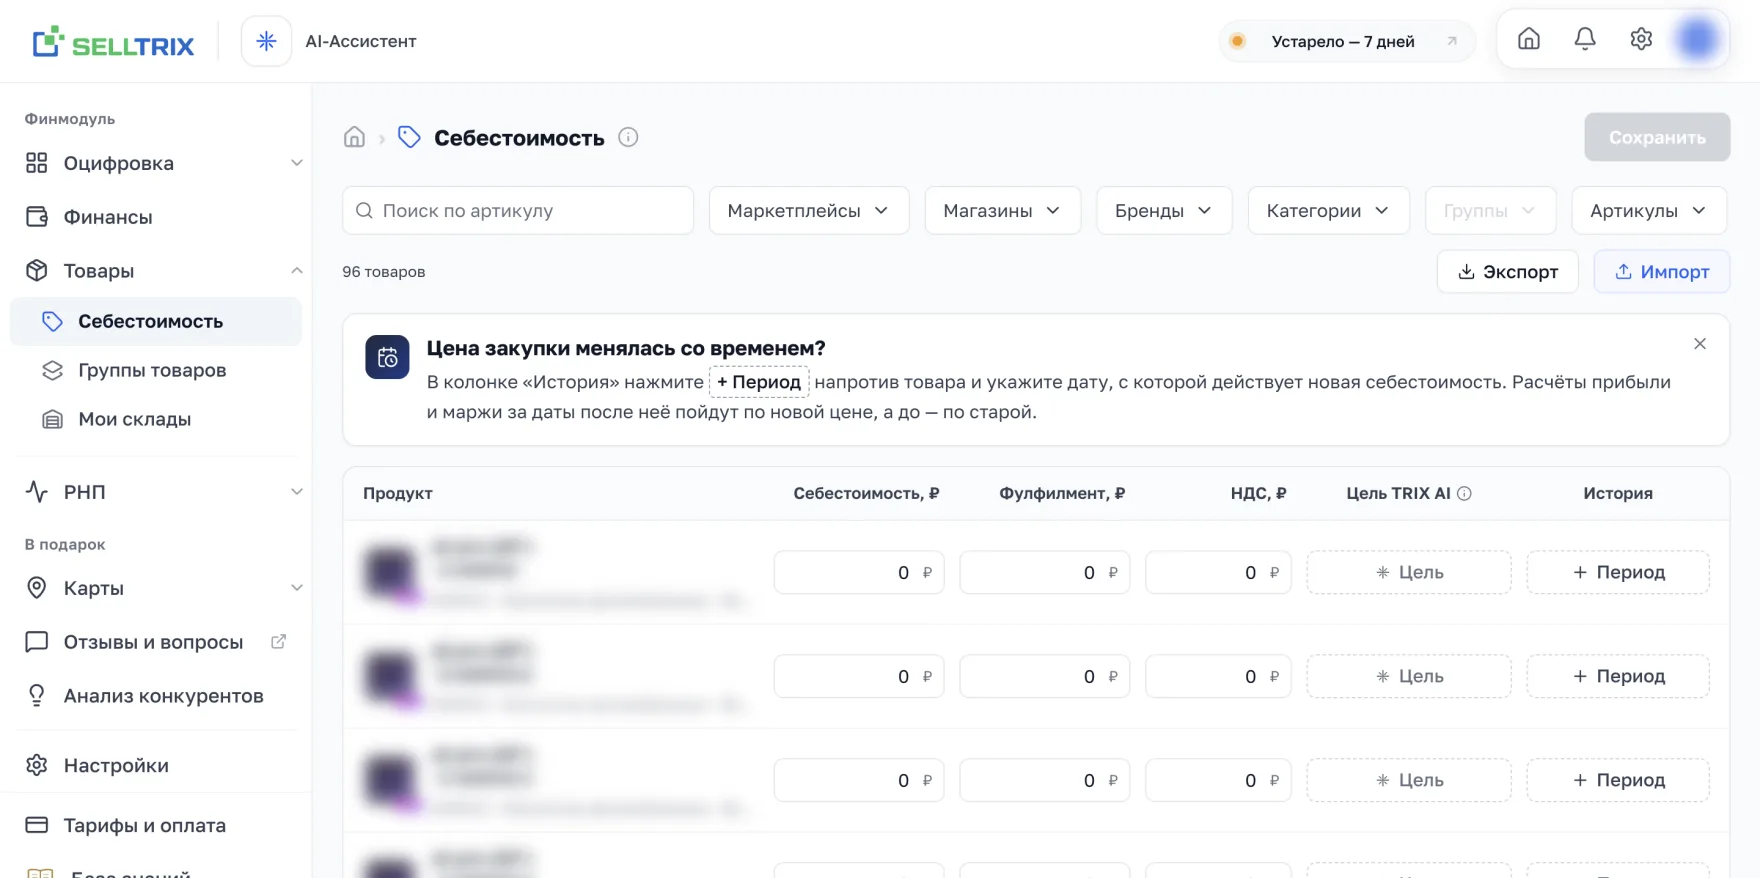Click the external link icon next to Отзывы
Screen dimensions: 1760x878
coord(279,641)
